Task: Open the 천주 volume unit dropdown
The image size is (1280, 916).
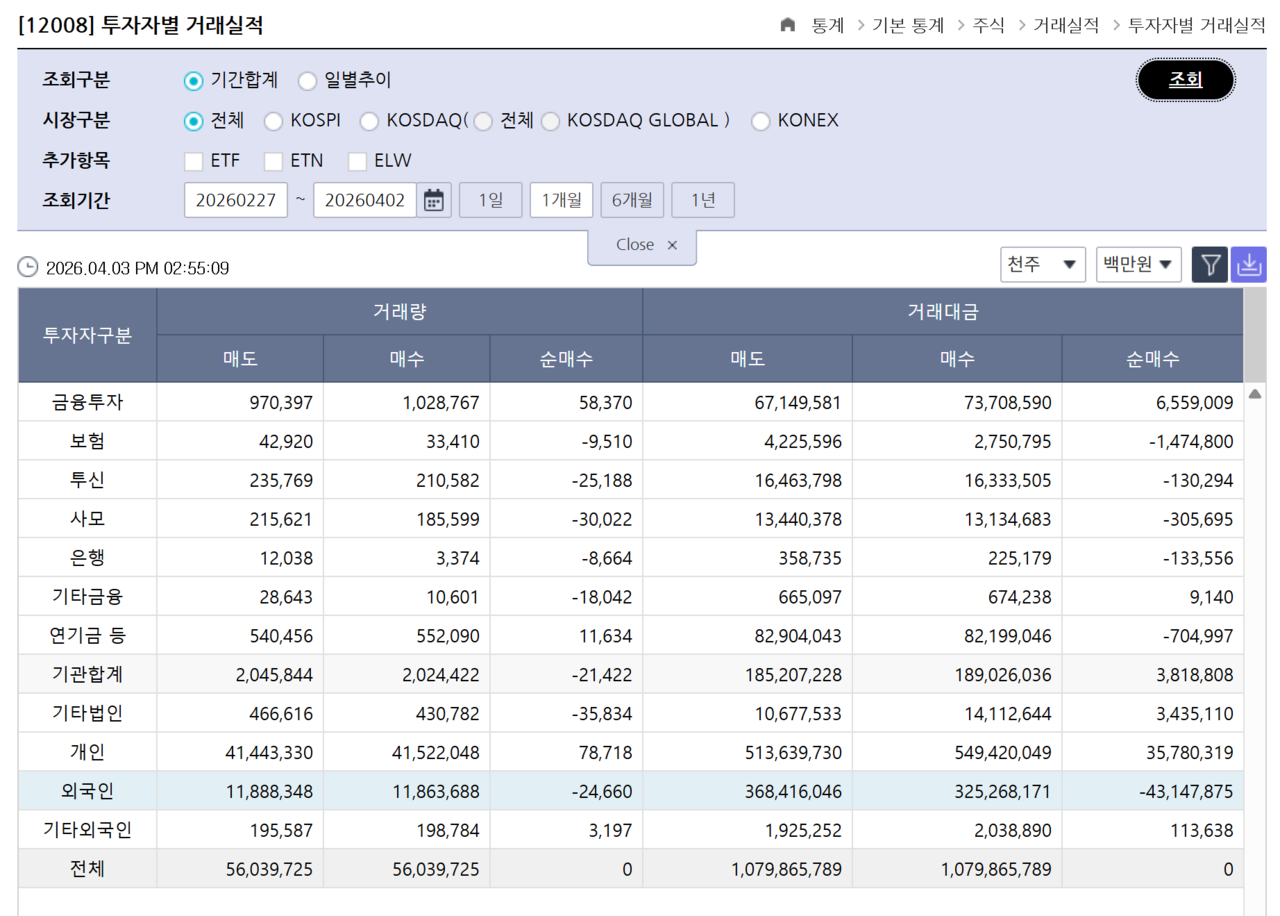Action: [x=1043, y=265]
